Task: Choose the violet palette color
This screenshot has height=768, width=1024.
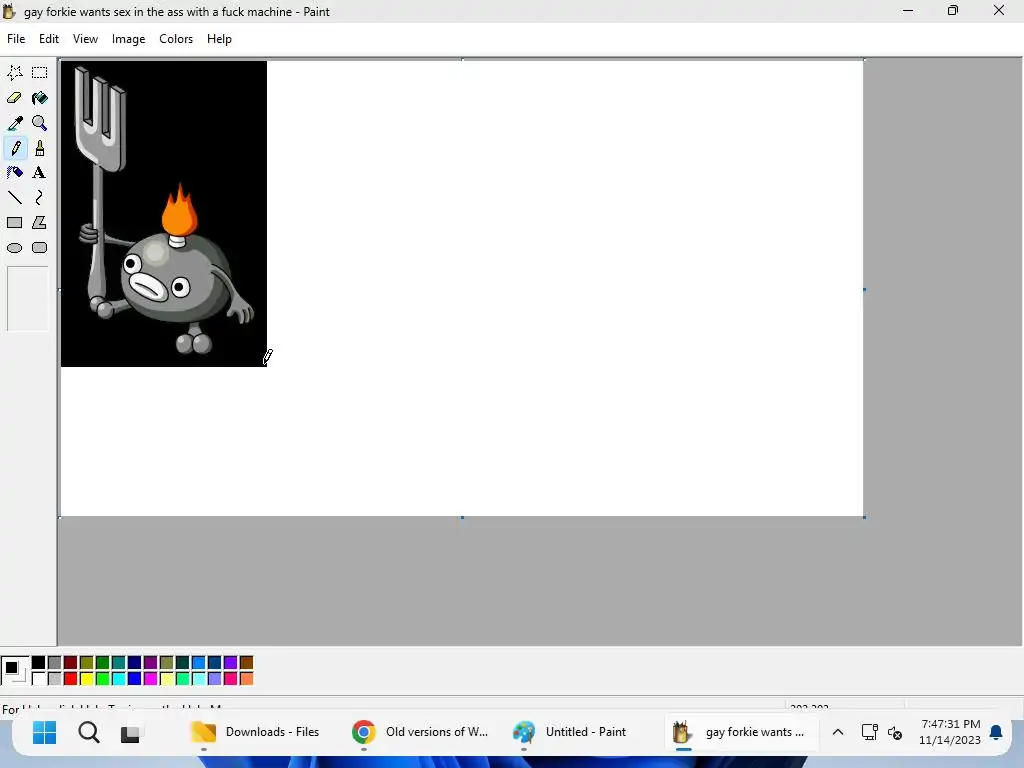Action: pyautogui.click(x=230, y=663)
